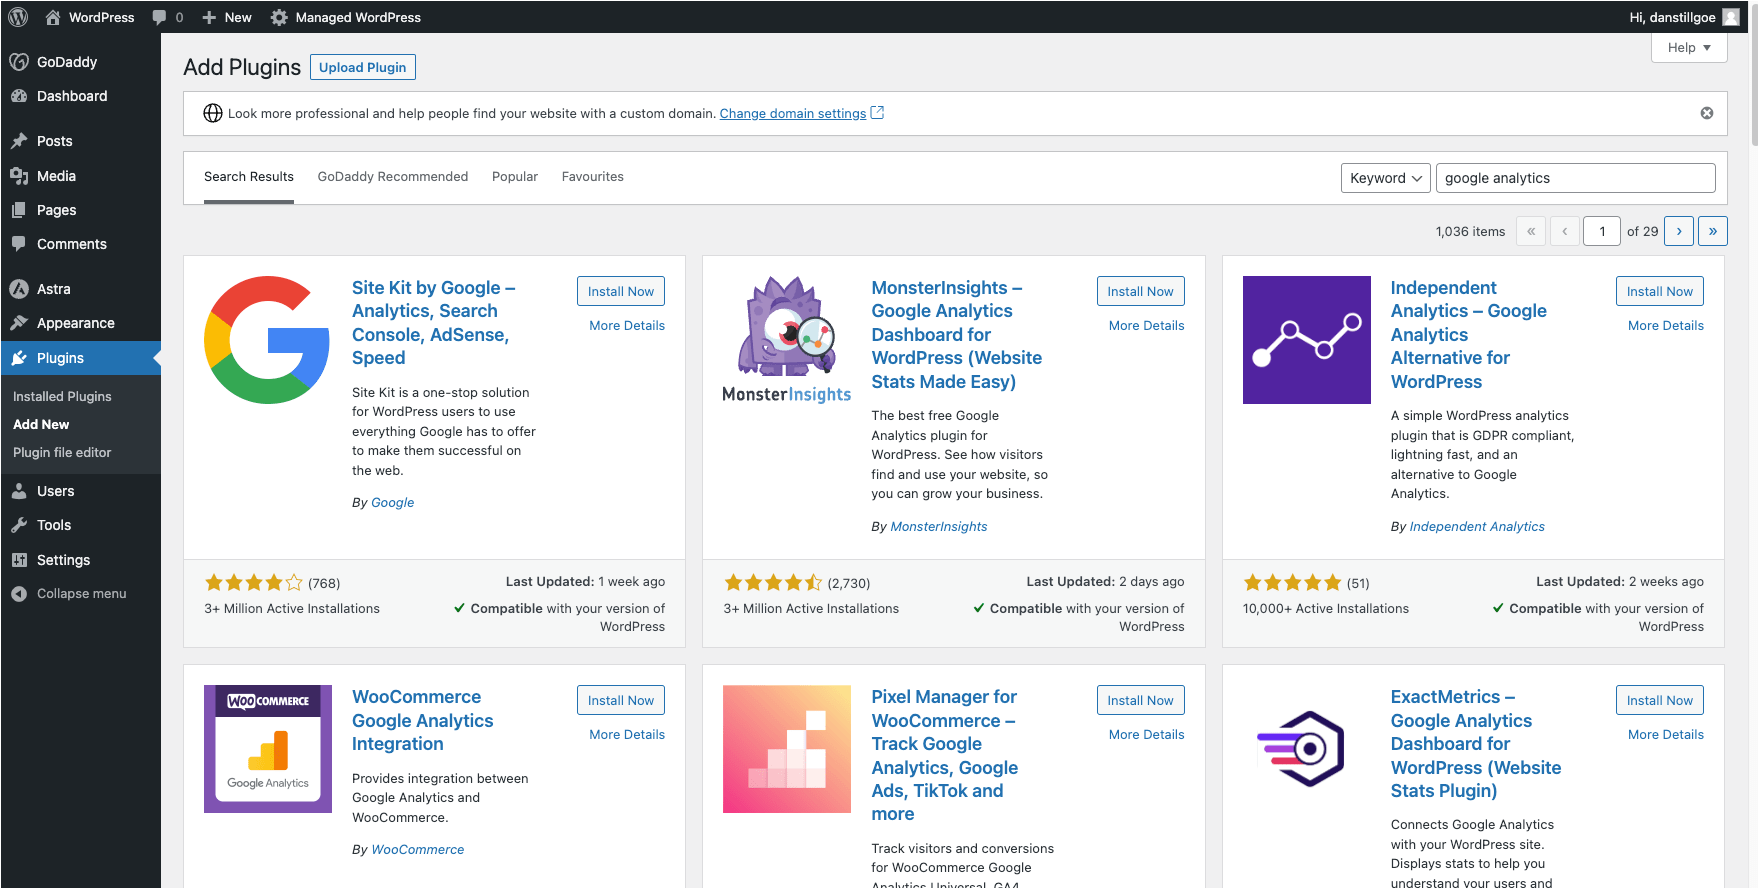Open Appearance in the sidebar
This screenshot has height=888, width=1758.
click(x=75, y=323)
